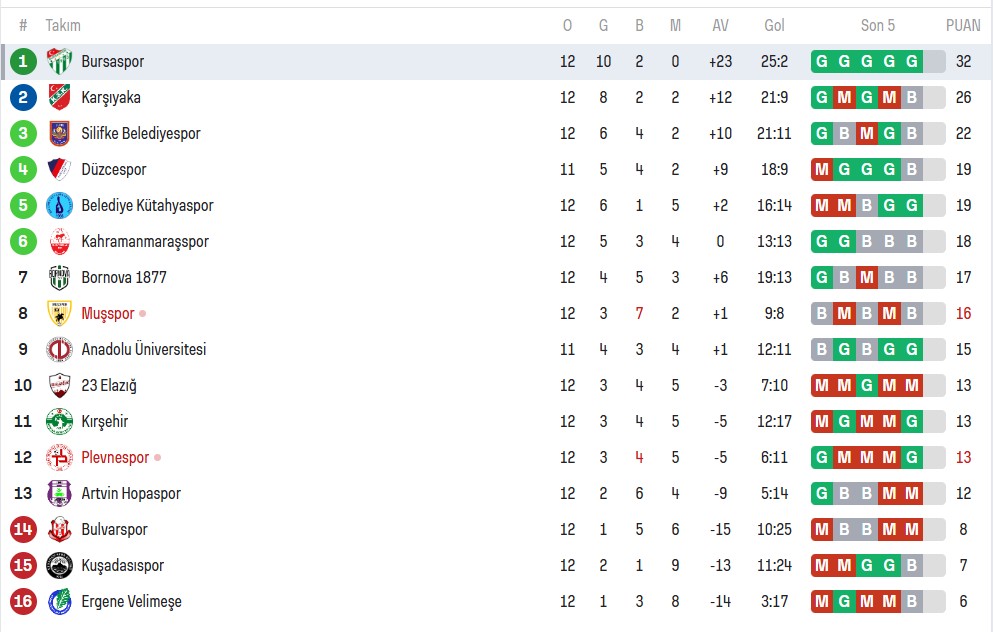The image size is (993, 632).
Task: Open the Anadolu Üniversitesi team link
Action: pos(143,350)
